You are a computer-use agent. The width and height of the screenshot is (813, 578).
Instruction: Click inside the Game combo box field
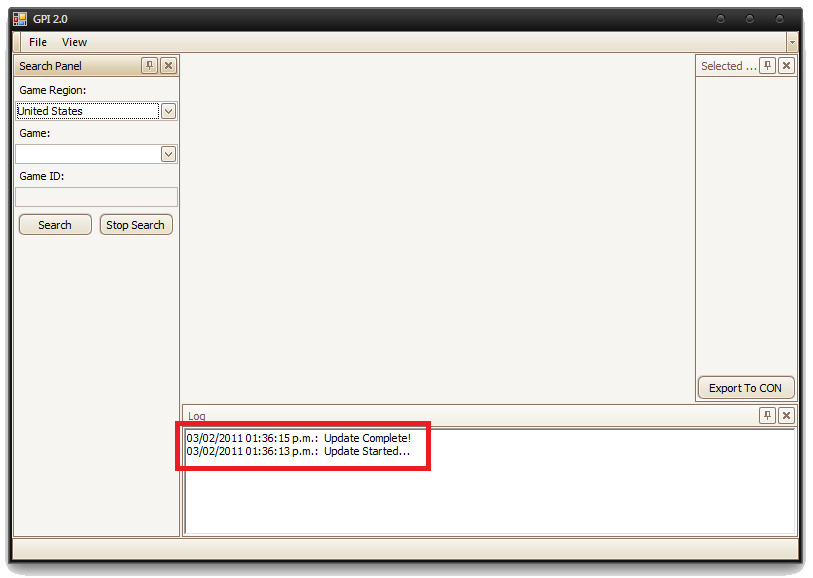[86, 154]
